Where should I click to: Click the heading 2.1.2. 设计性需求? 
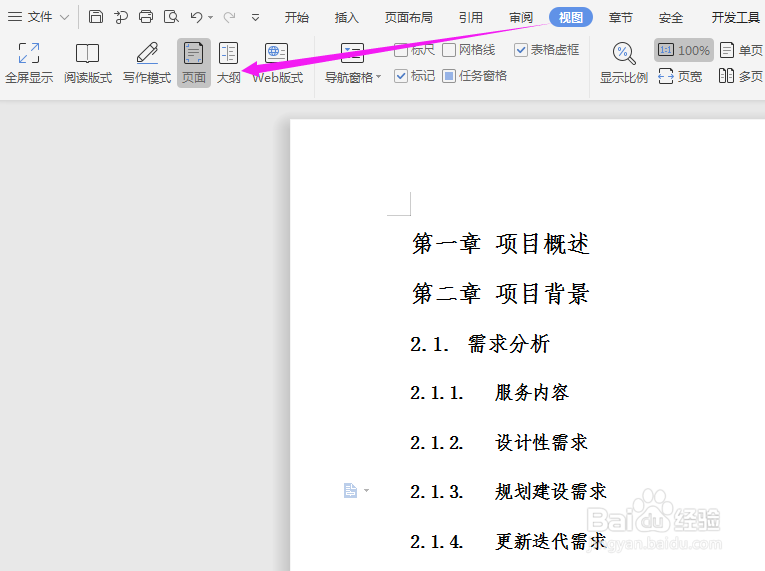[499, 443]
